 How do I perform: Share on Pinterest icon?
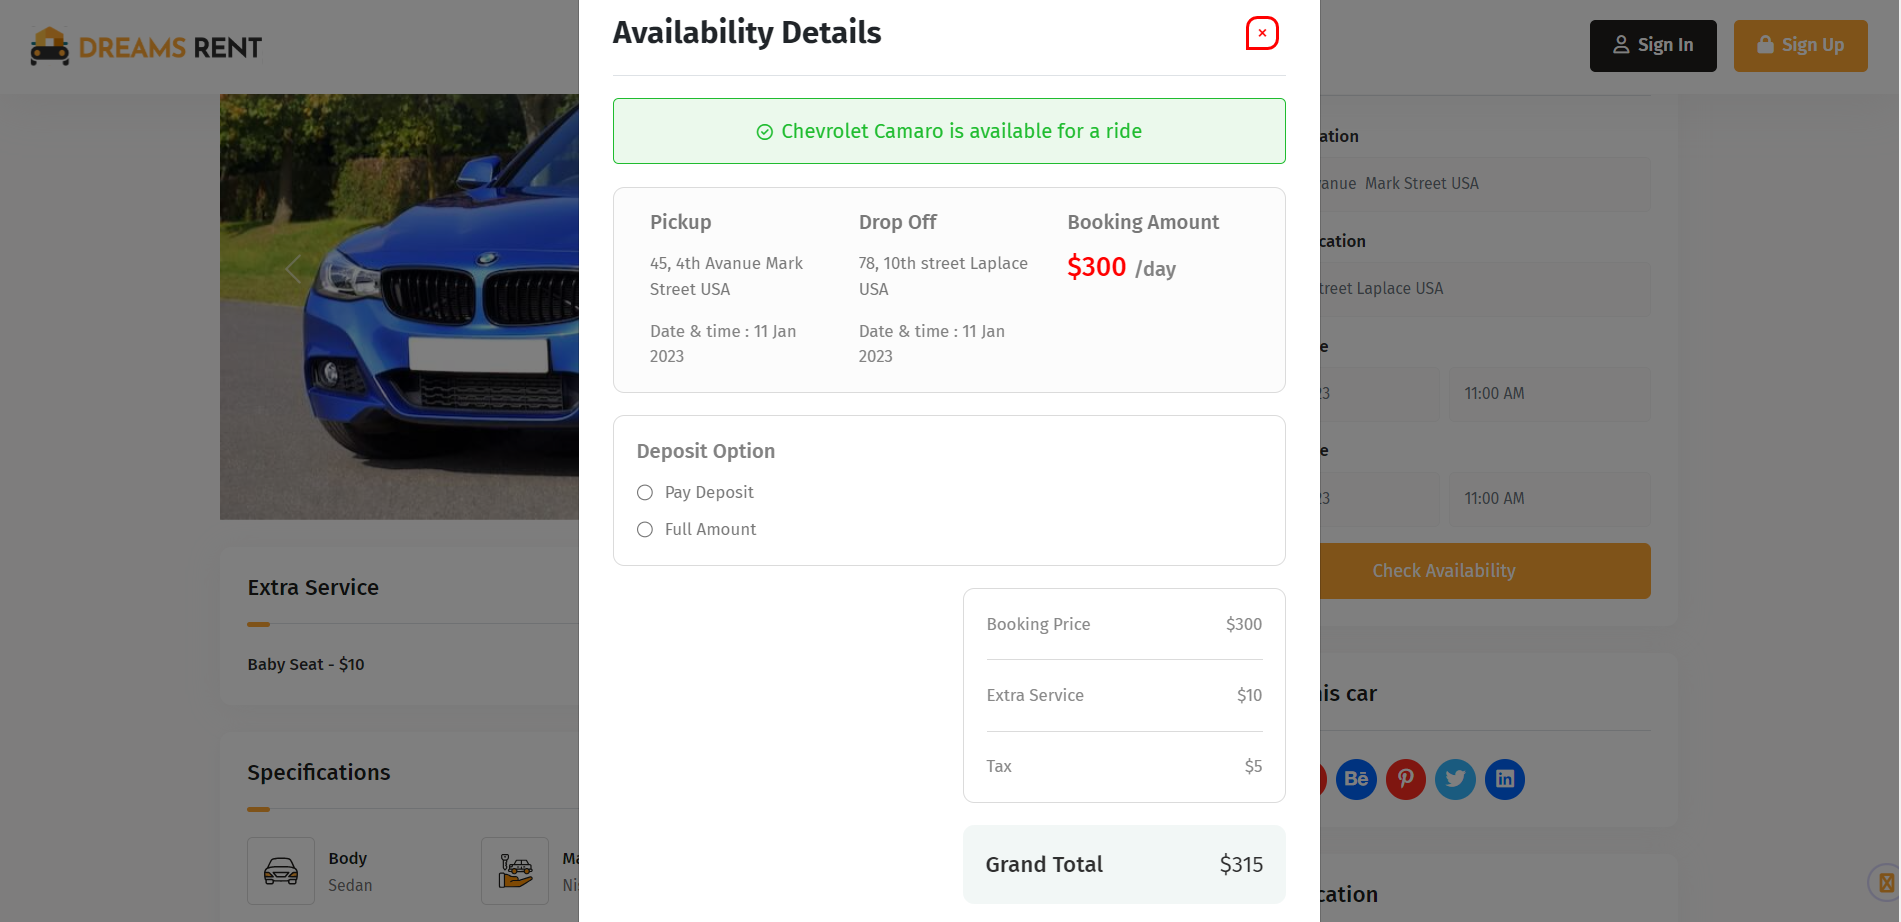[x=1406, y=779]
